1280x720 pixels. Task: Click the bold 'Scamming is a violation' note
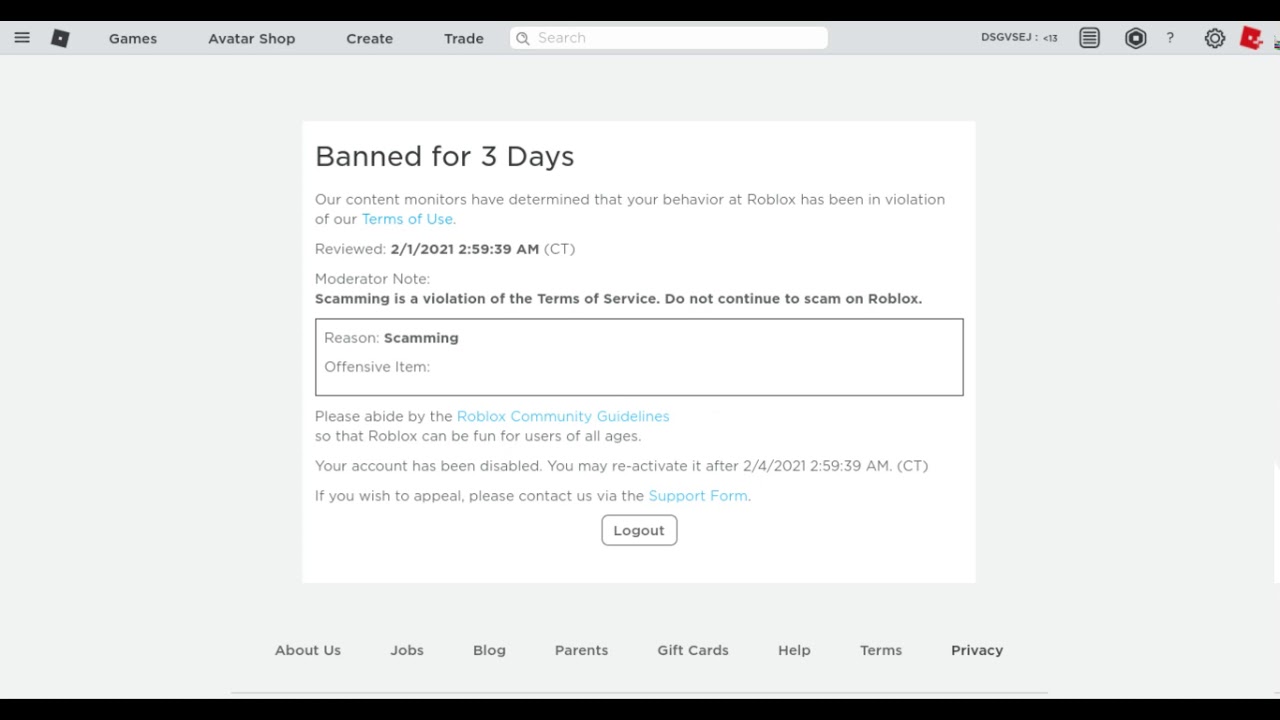coord(618,299)
